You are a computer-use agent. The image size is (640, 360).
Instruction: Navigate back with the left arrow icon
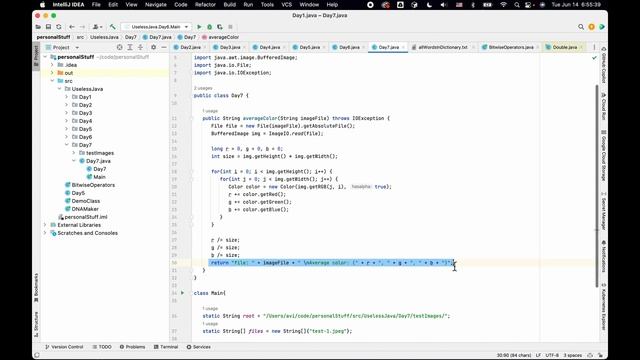[x=72, y=27]
